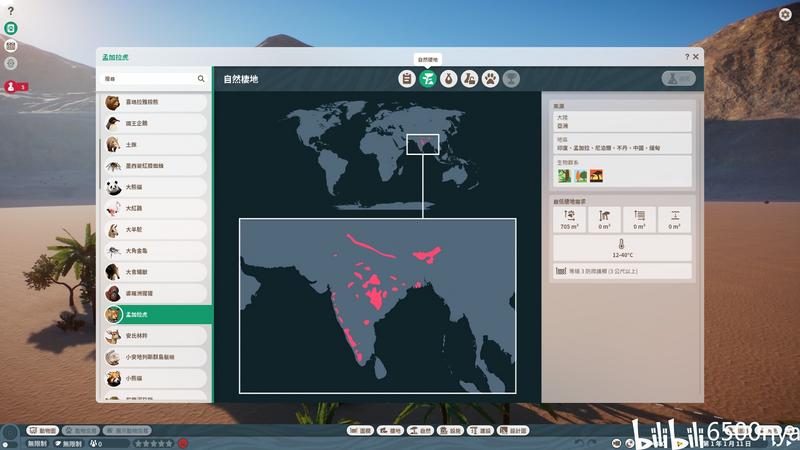
Task: Select the giant panda (大熊貓) entry
Action: 155,187
